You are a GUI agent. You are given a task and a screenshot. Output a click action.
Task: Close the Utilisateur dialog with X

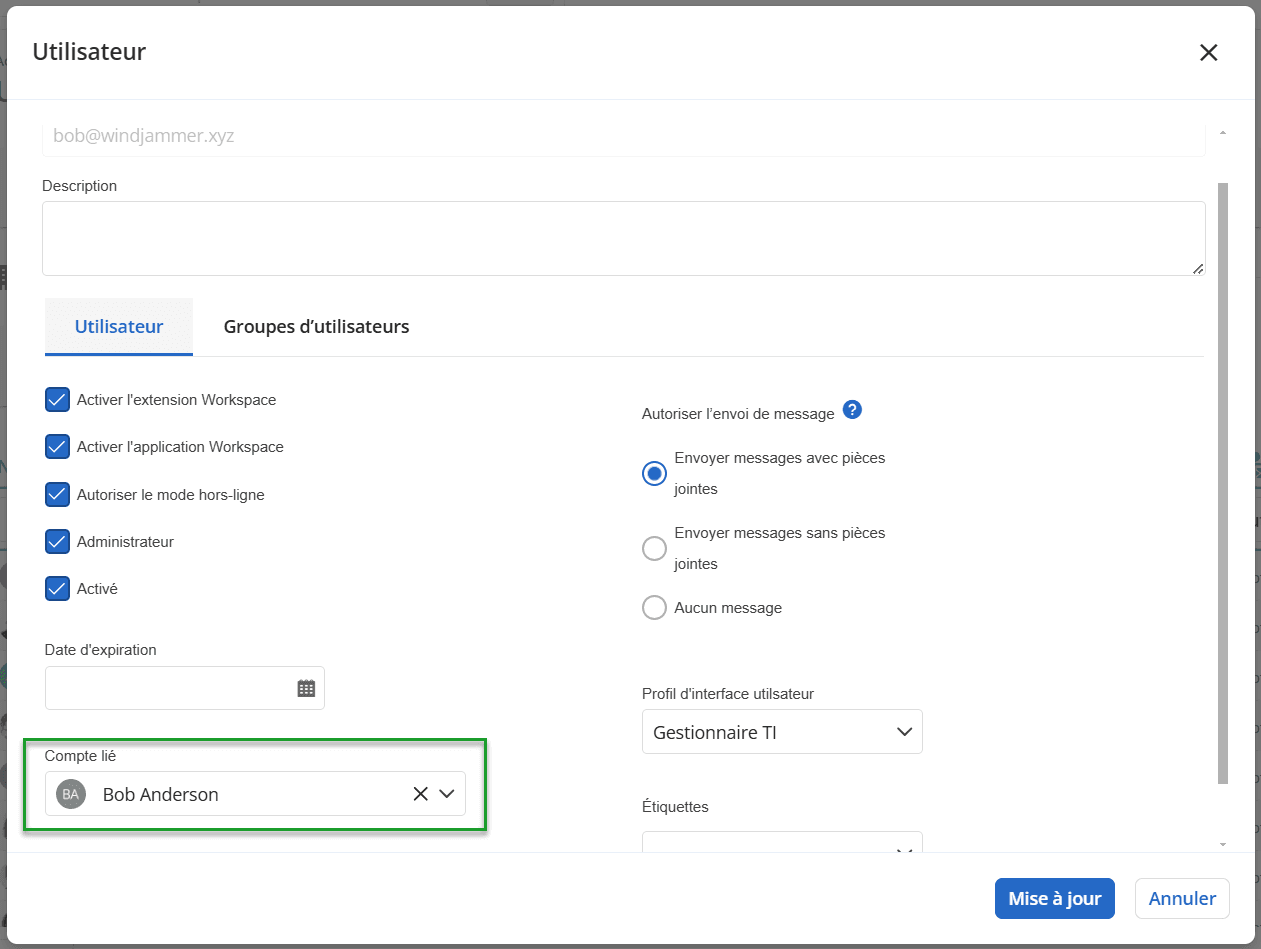pyautogui.click(x=1208, y=53)
